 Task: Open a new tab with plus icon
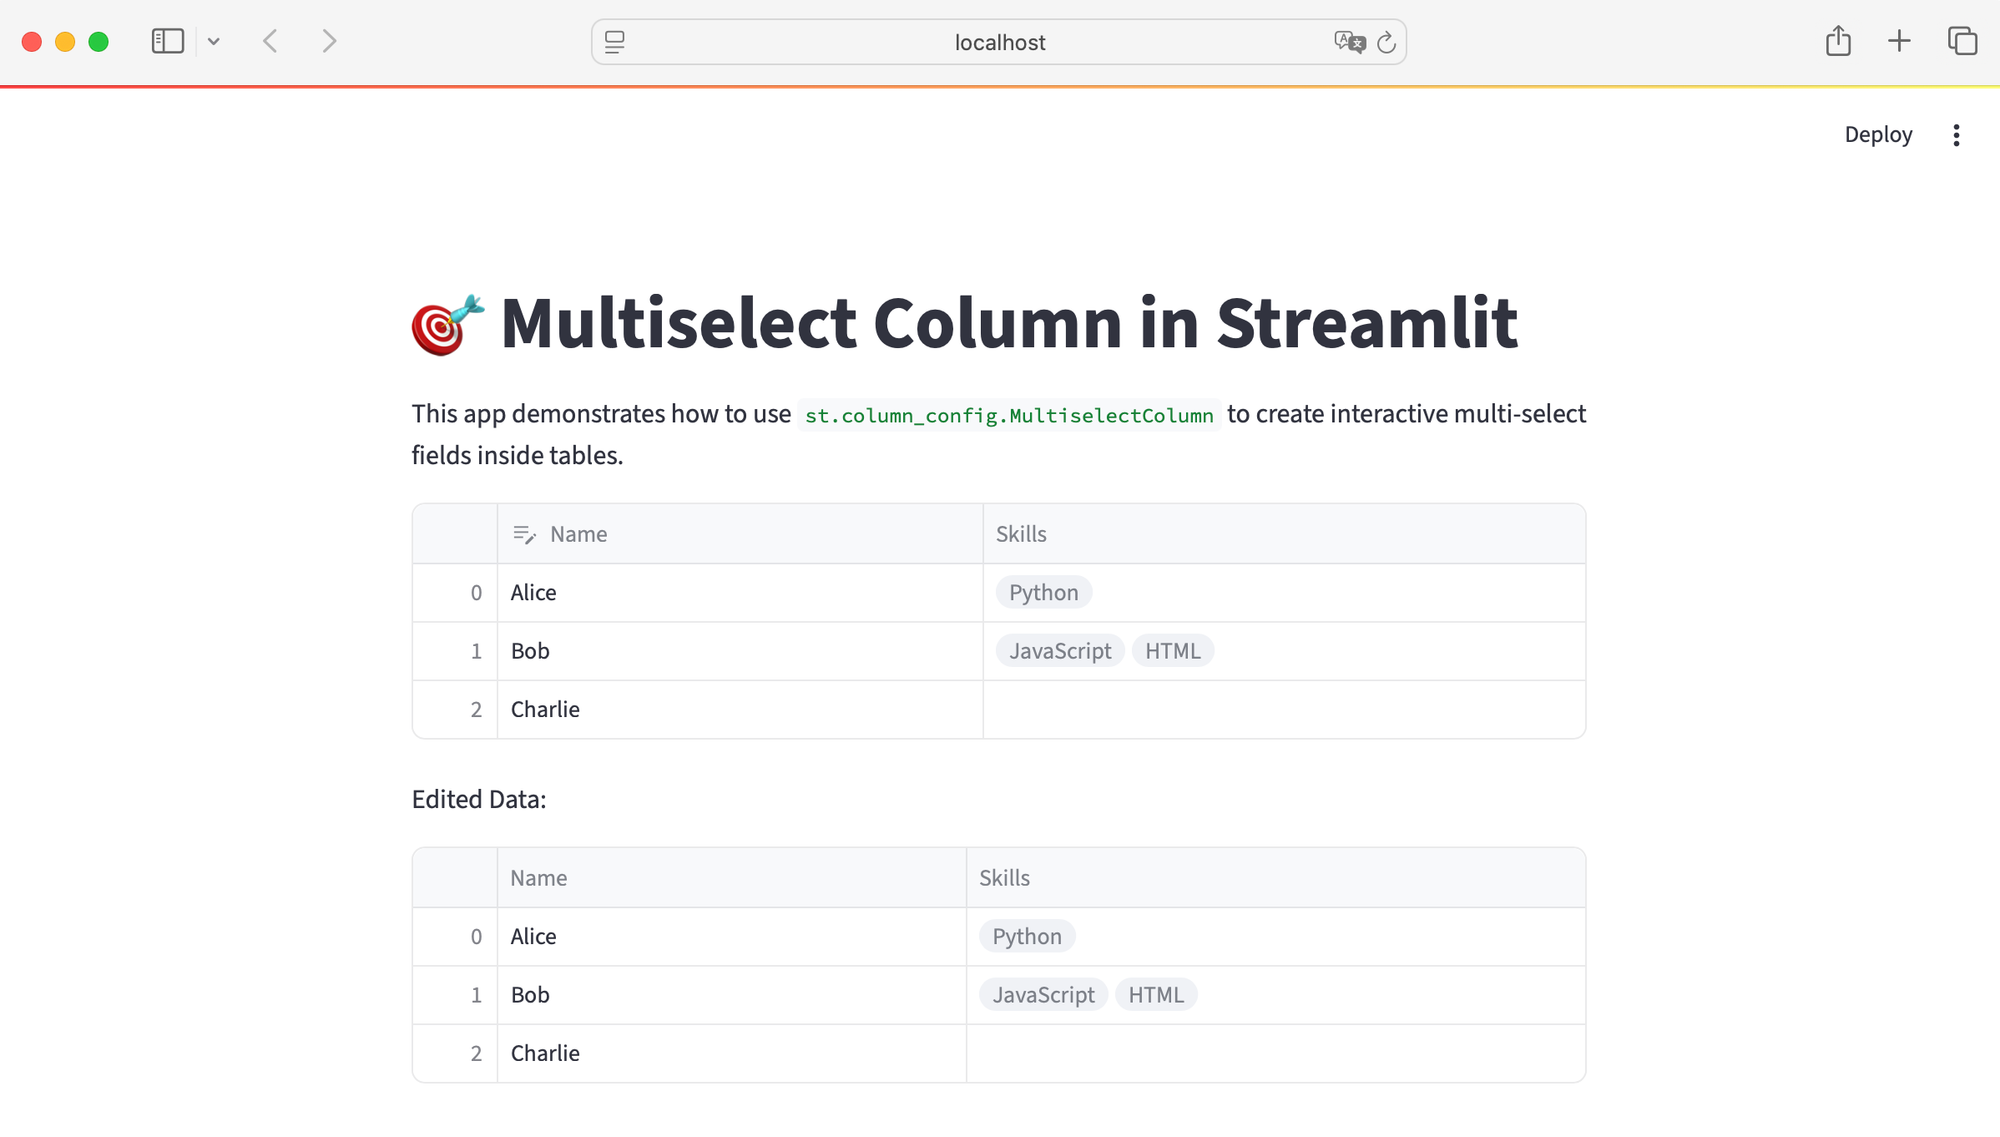(1899, 41)
